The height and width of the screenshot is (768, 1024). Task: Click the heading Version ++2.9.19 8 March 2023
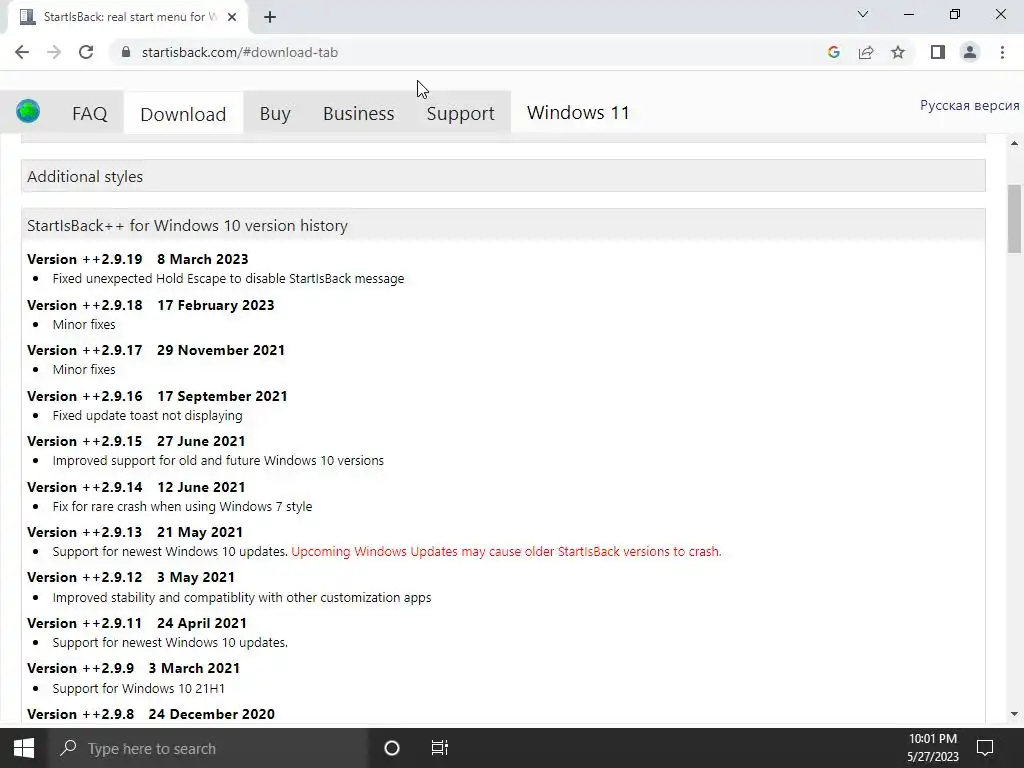coord(138,259)
